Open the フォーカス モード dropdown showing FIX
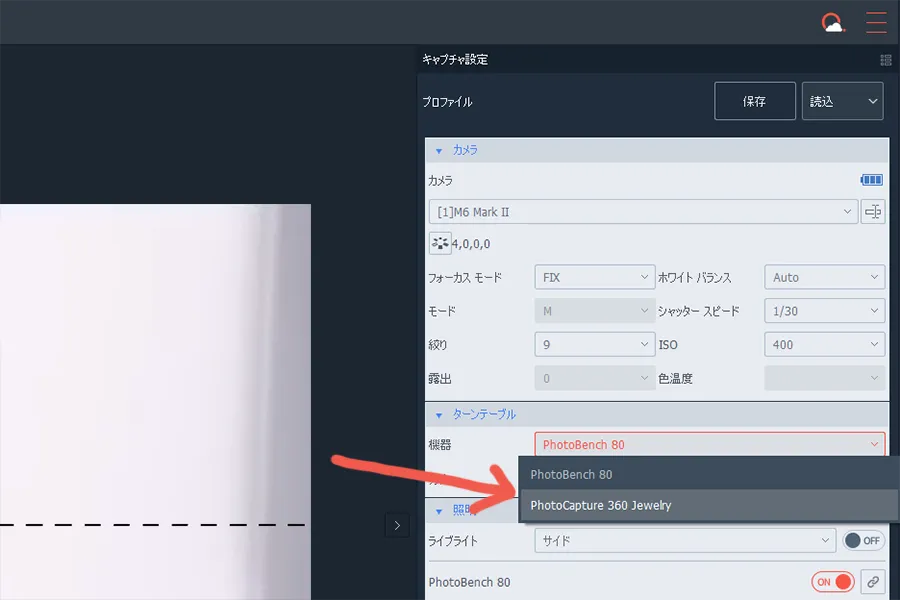This screenshot has height=600, width=900. pos(595,277)
